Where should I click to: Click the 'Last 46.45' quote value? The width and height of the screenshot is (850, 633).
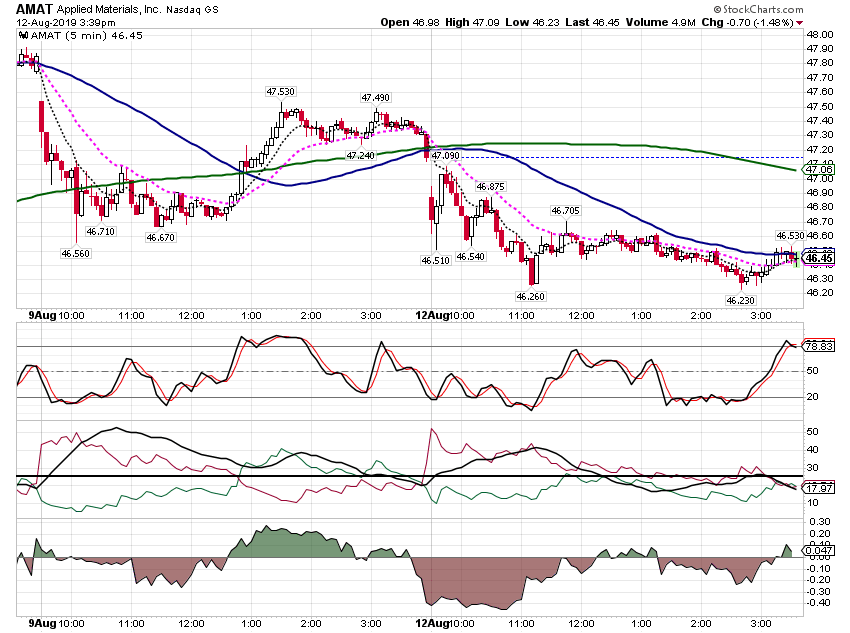[593, 22]
